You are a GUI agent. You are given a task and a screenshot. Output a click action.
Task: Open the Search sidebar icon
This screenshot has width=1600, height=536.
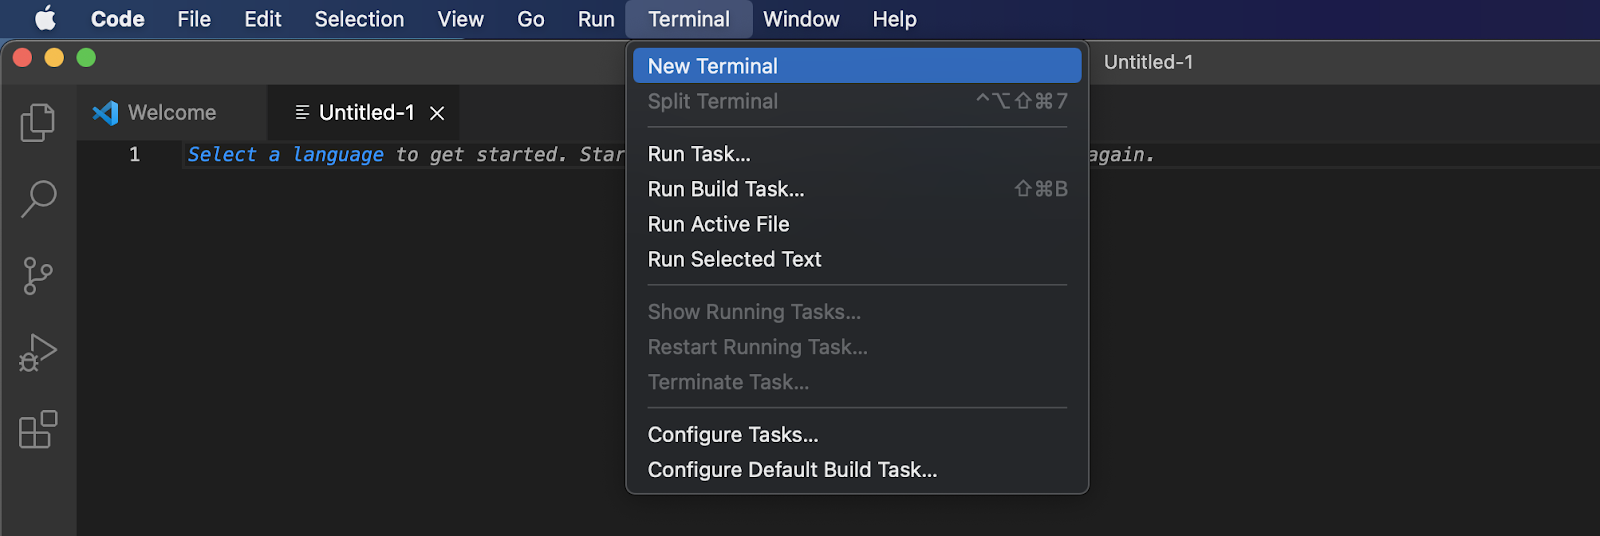(x=38, y=198)
